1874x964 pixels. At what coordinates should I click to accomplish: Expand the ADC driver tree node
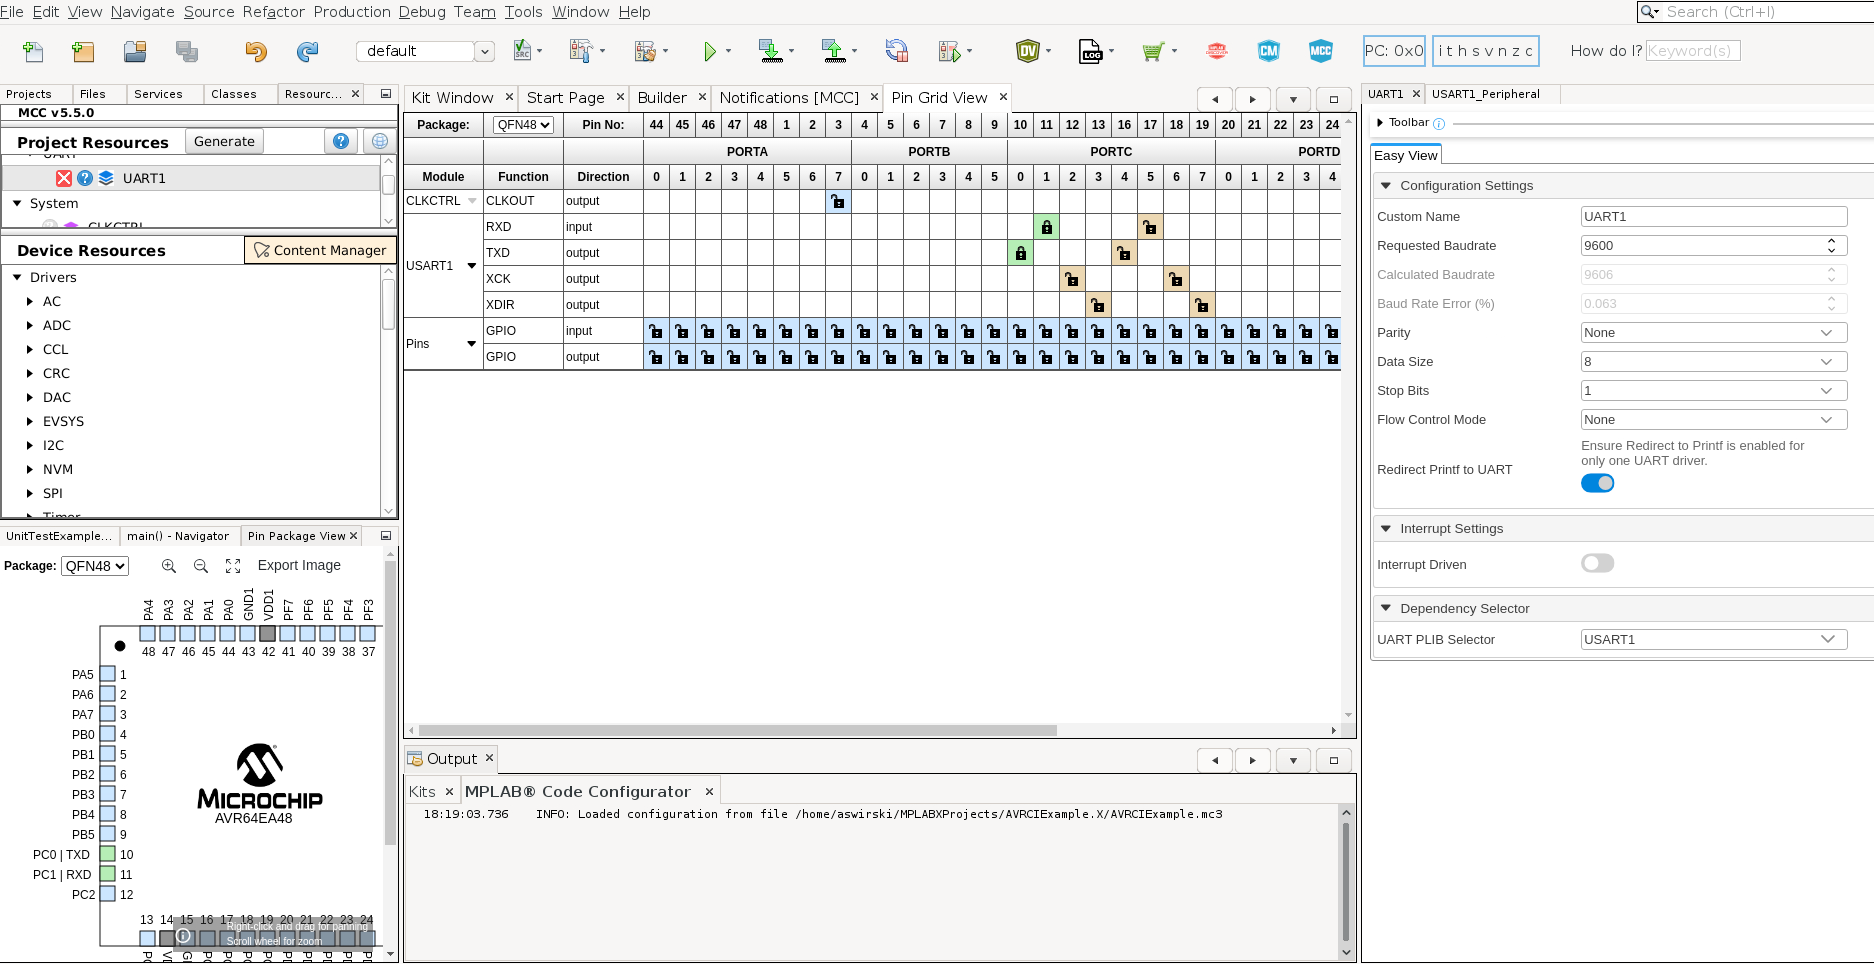pyautogui.click(x=30, y=325)
